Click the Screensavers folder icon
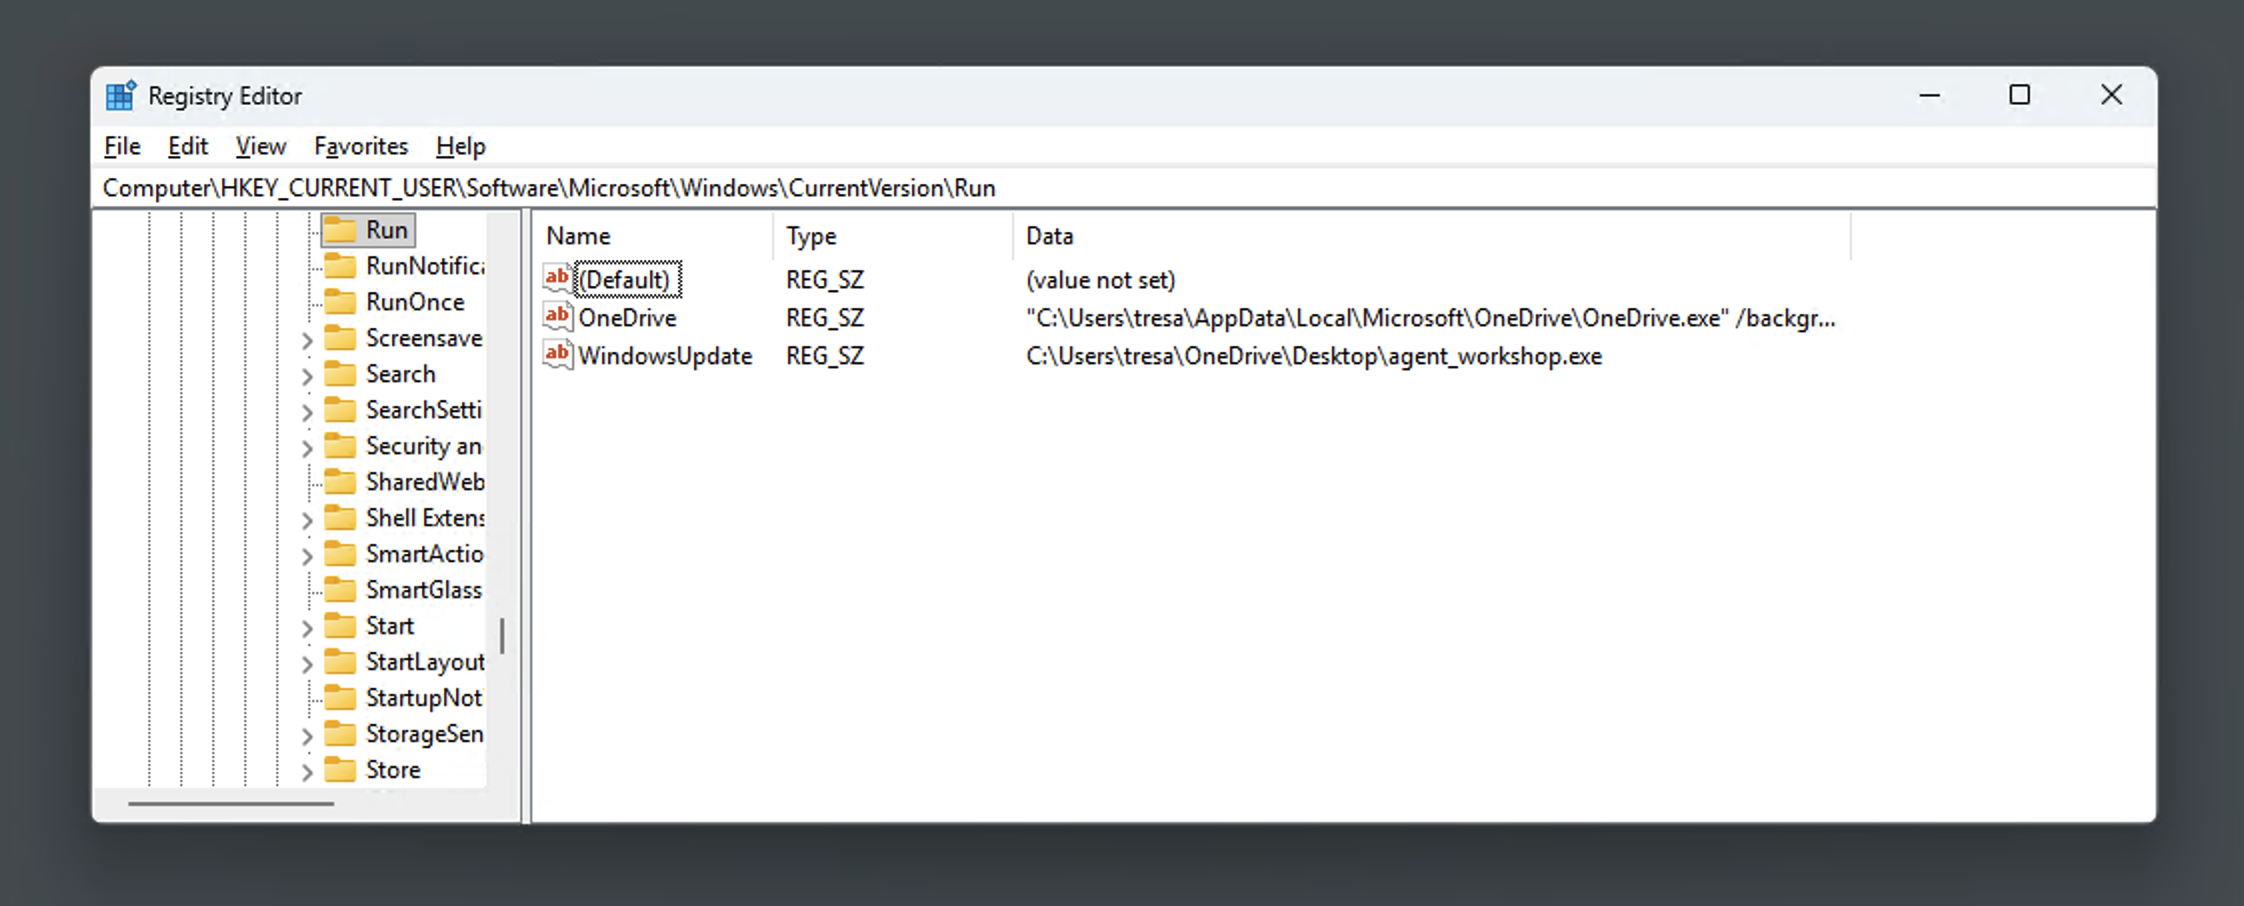The height and width of the screenshot is (906, 2244). point(340,338)
